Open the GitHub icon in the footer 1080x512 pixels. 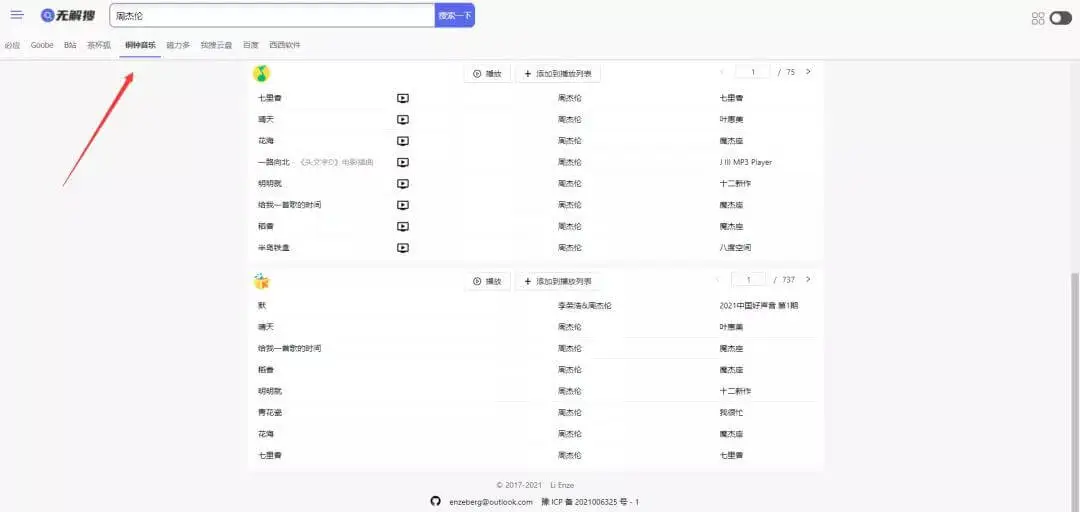pos(435,502)
